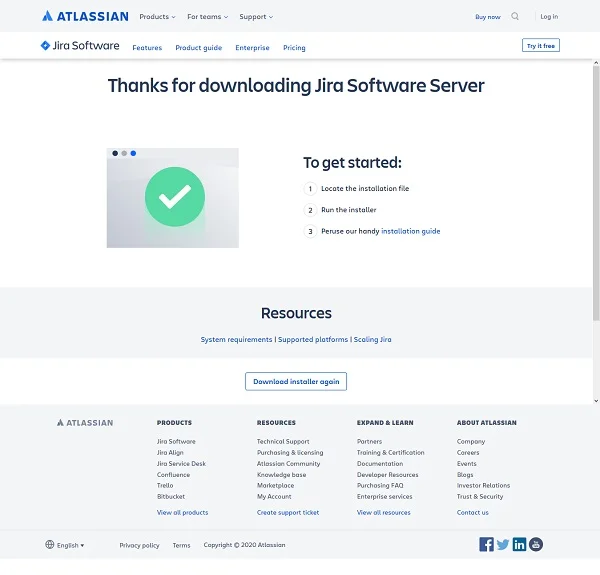Open the search magnifier icon
Viewport: 600px width, 575px height.
click(515, 16)
